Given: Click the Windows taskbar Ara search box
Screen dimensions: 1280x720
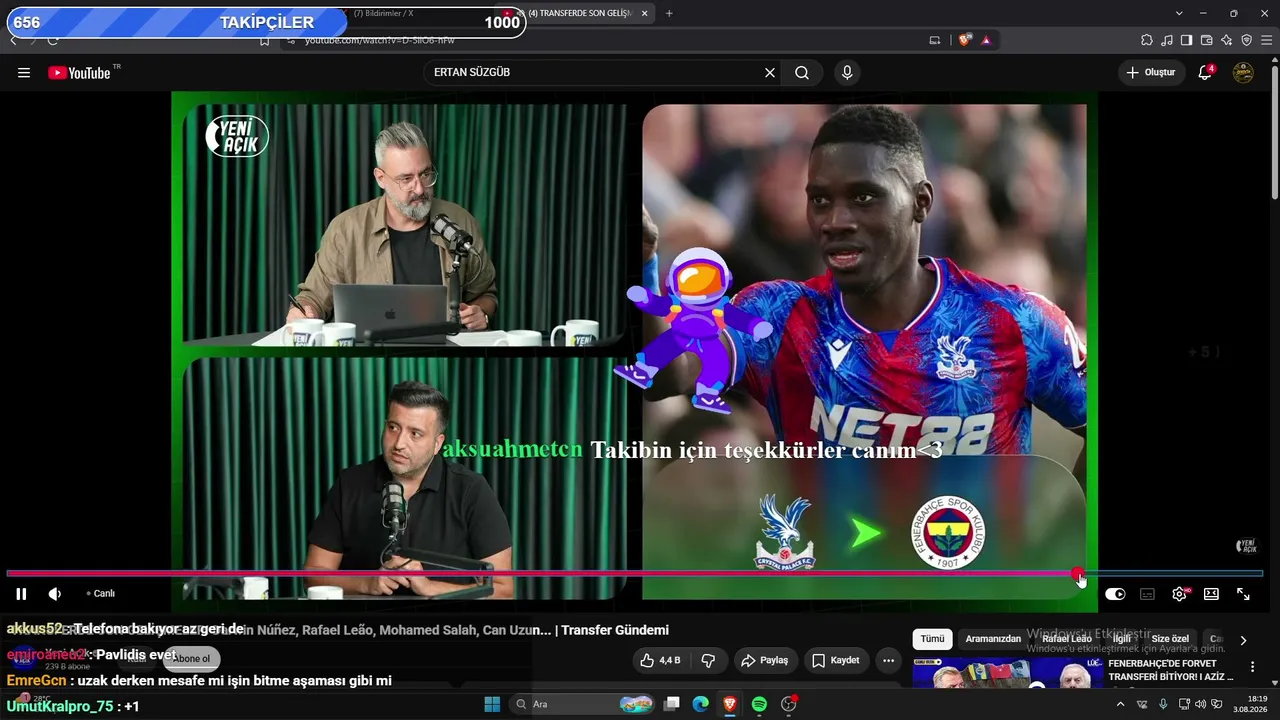Looking at the screenshot, I should [x=582, y=704].
